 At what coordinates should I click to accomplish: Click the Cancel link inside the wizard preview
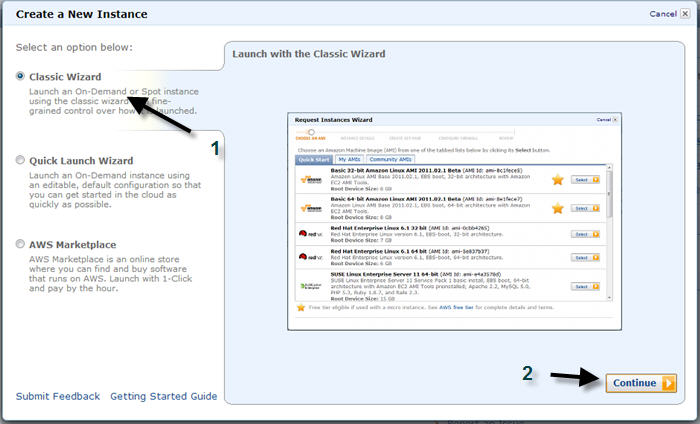click(604, 120)
